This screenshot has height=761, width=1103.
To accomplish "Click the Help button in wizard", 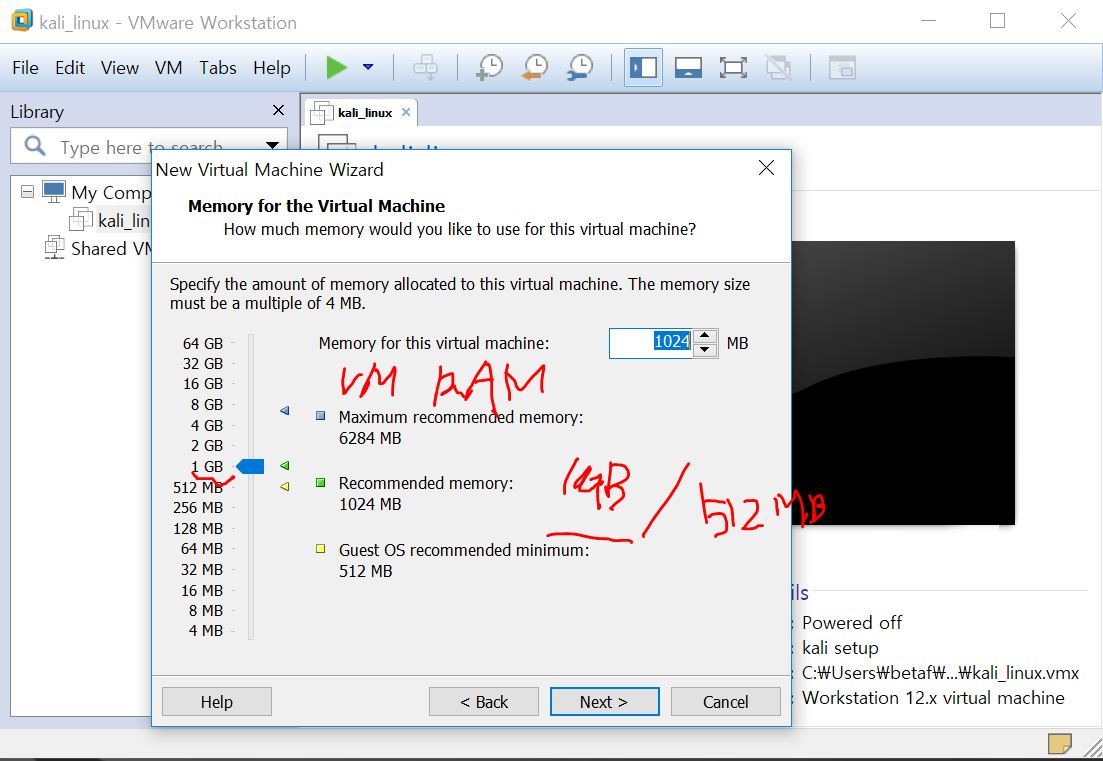I will pos(217,701).
